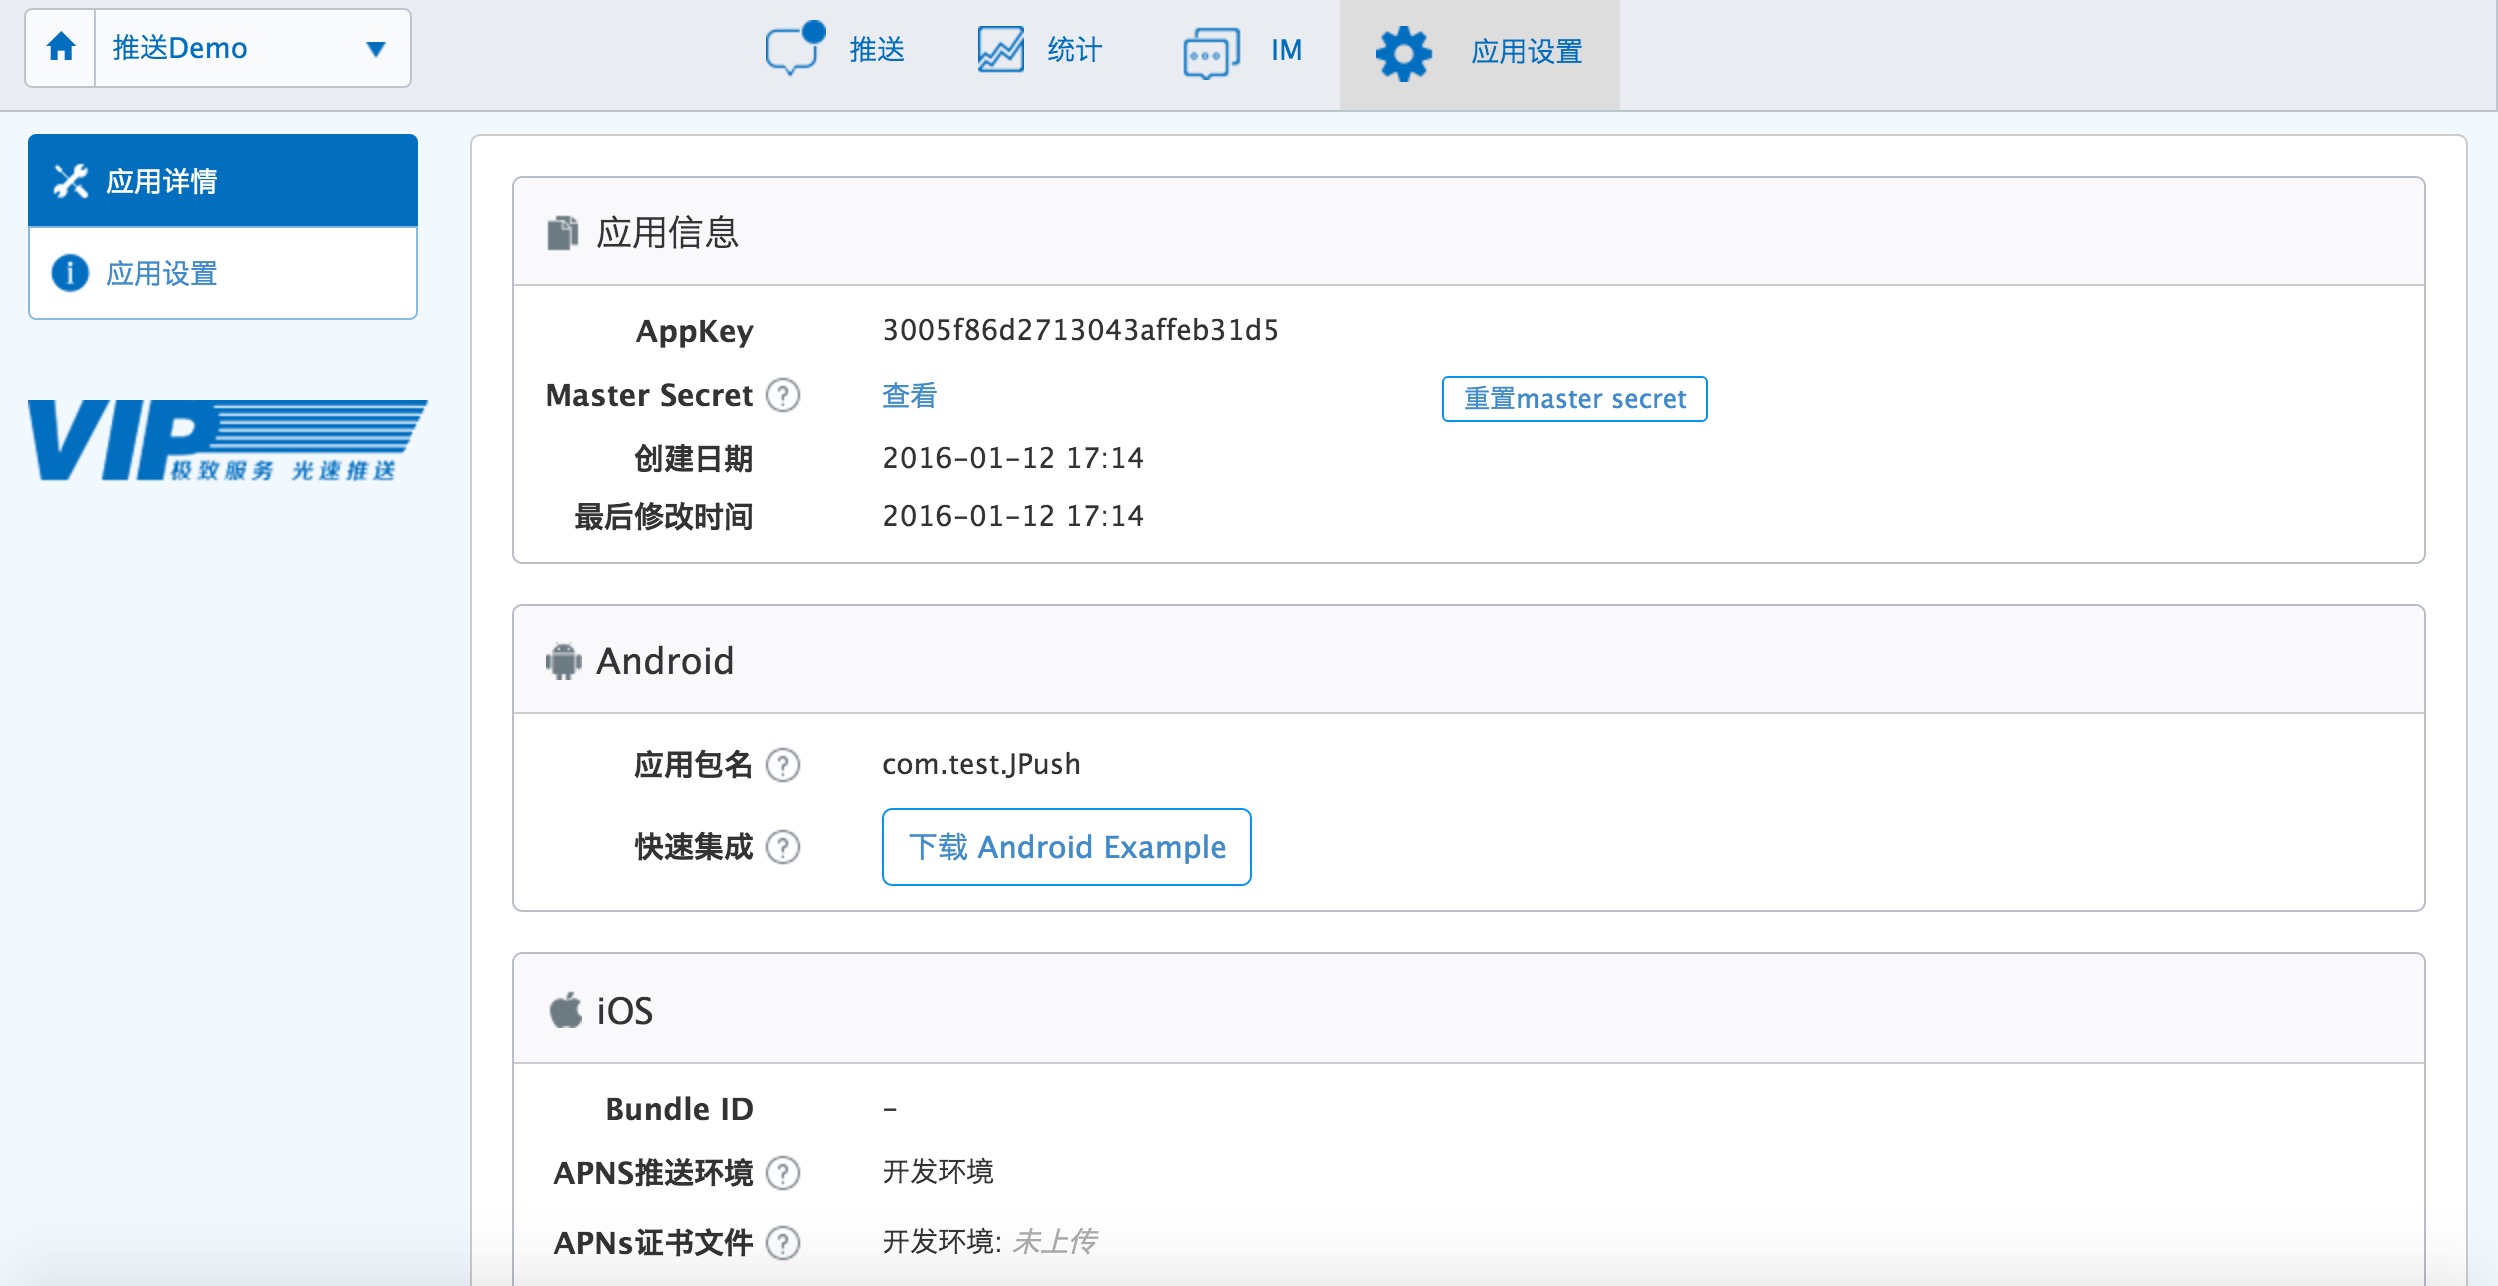Image resolution: width=2498 pixels, height=1286 pixels.
Task: Click the AppKey value text
Action: pyautogui.click(x=1080, y=330)
